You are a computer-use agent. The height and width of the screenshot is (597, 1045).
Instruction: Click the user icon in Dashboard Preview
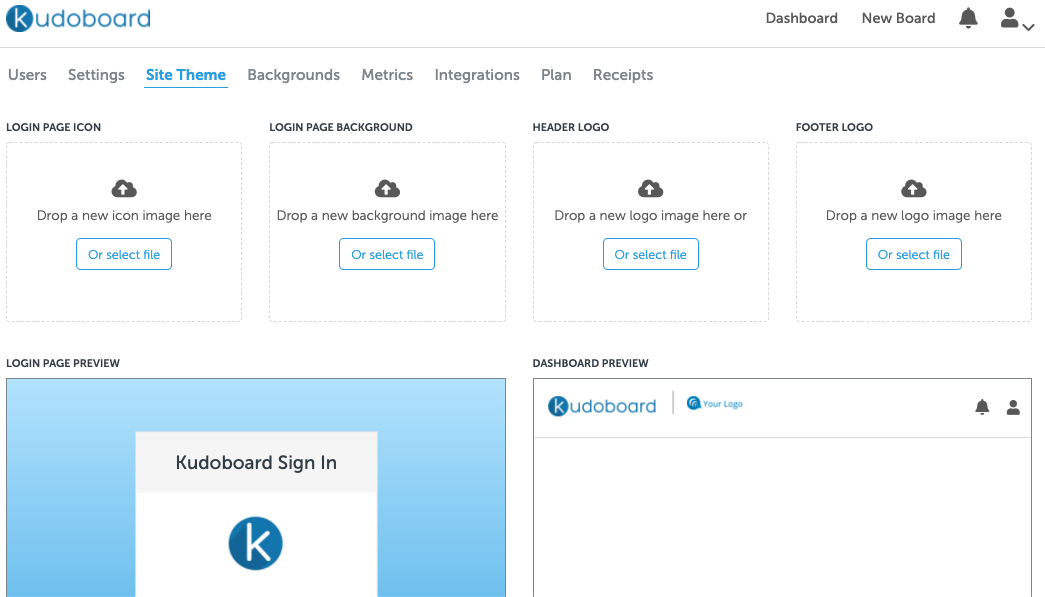click(x=1013, y=407)
